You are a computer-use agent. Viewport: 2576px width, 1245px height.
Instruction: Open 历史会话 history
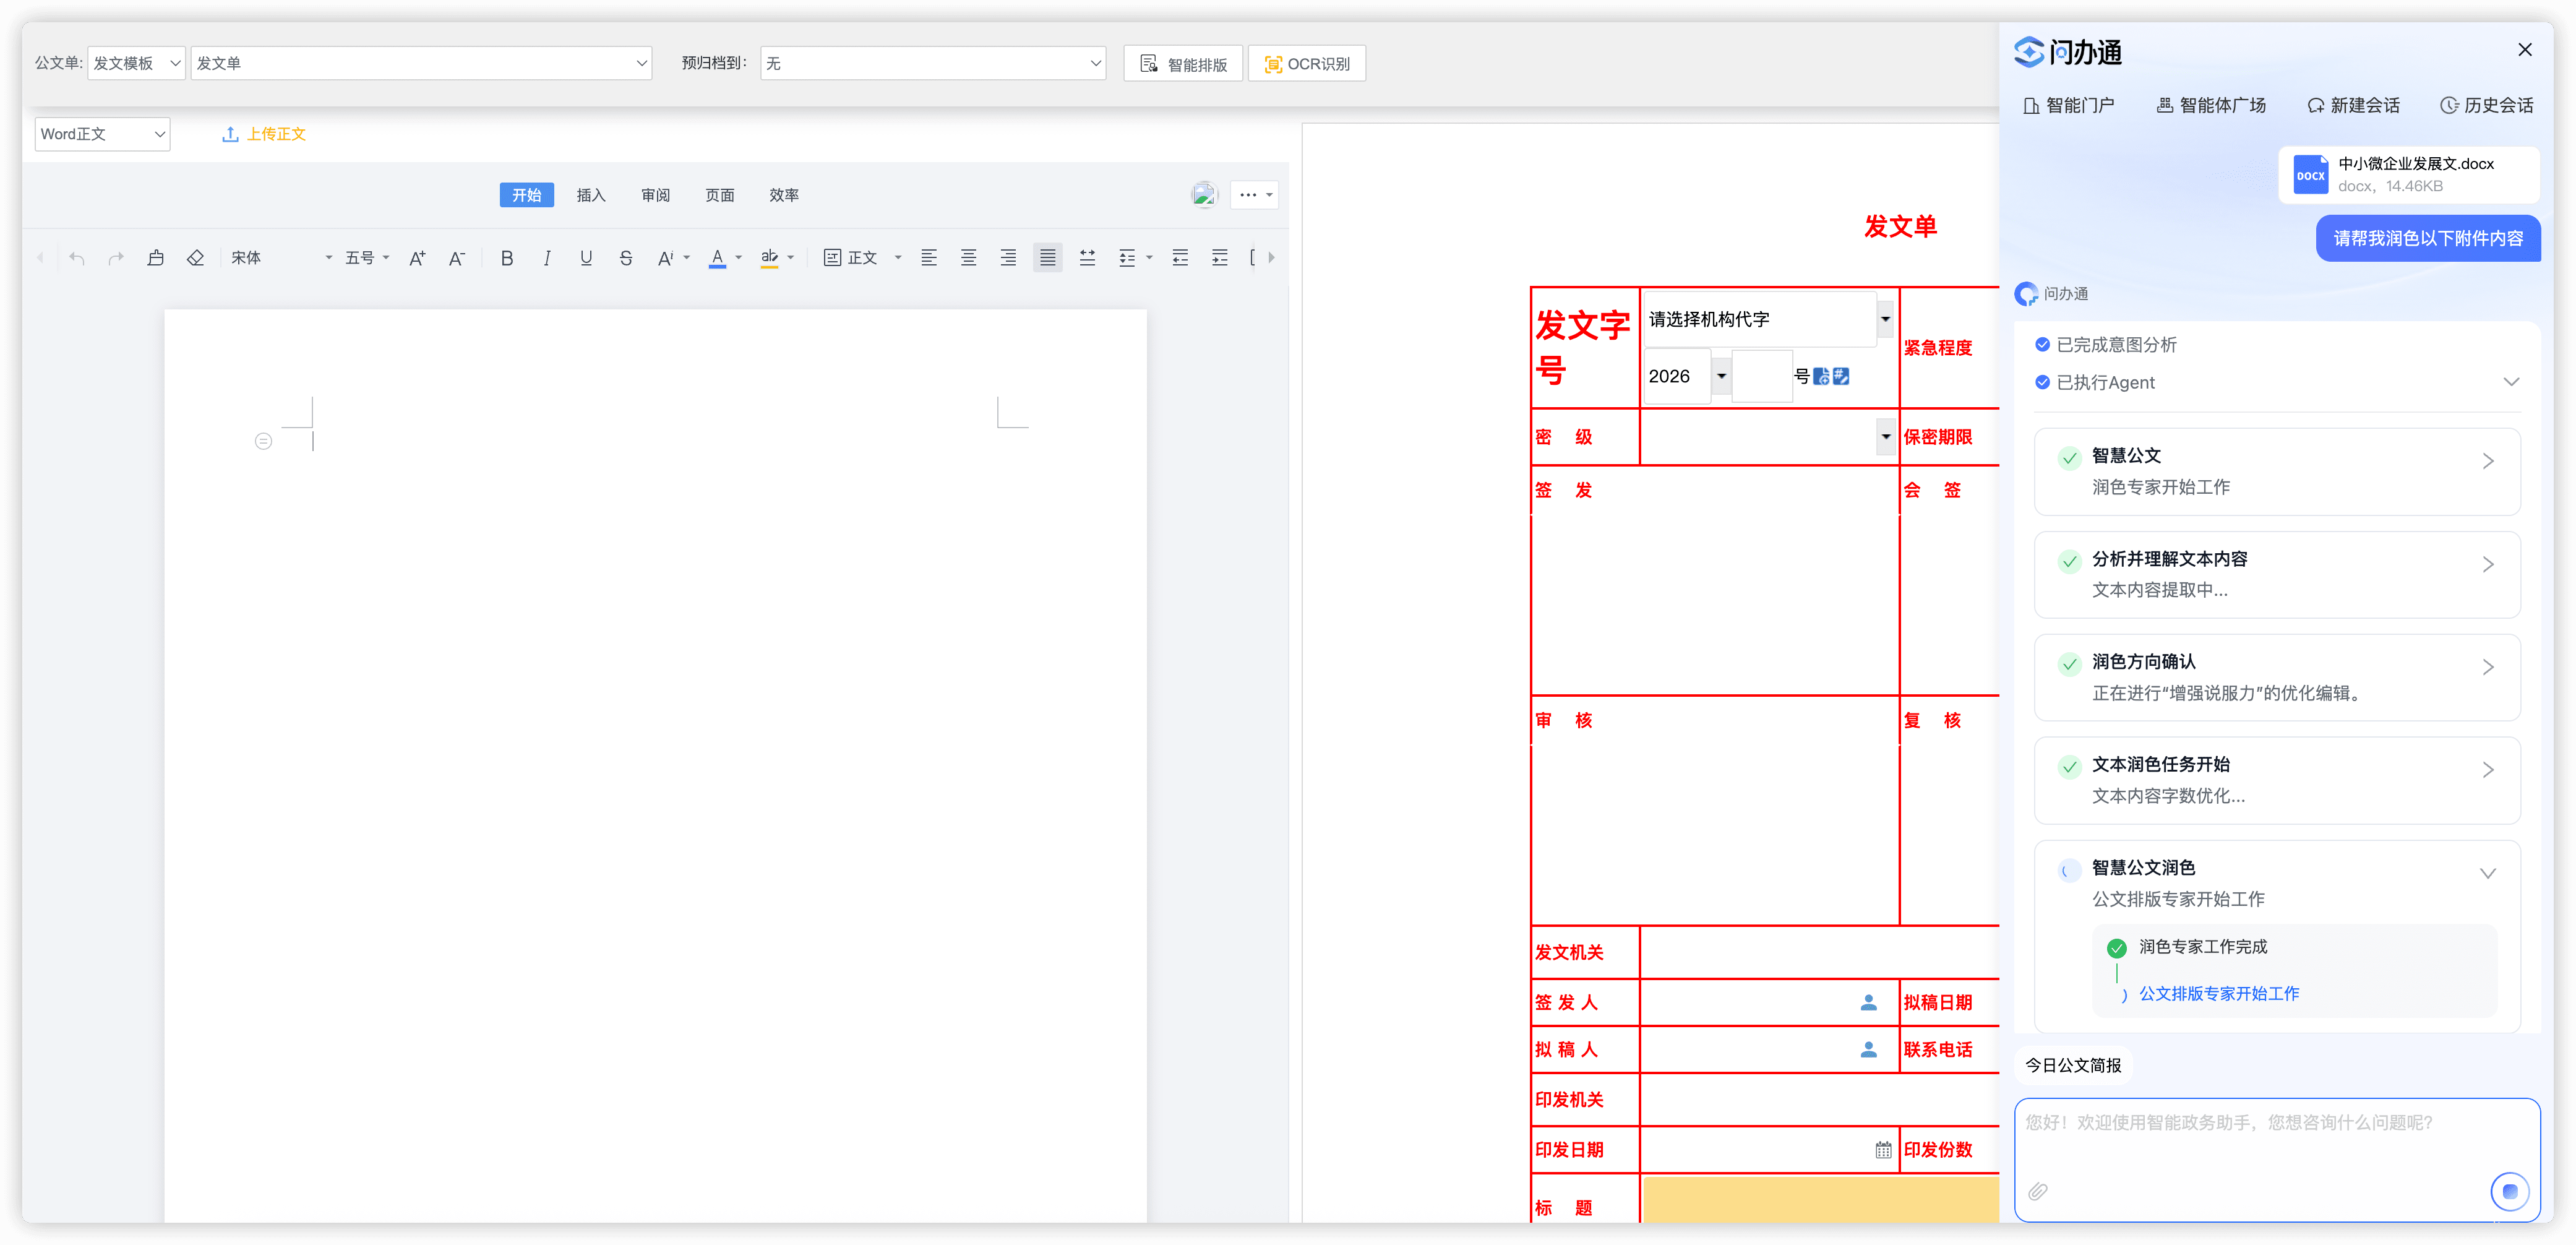2486,105
